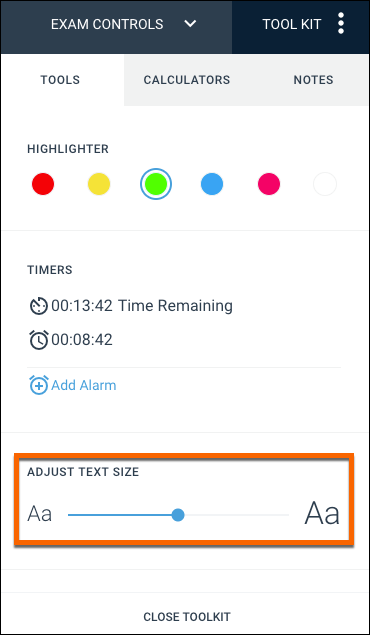Pick the blue highlighter color
The height and width of the screenshot is (635, 370).
[212, 184]
